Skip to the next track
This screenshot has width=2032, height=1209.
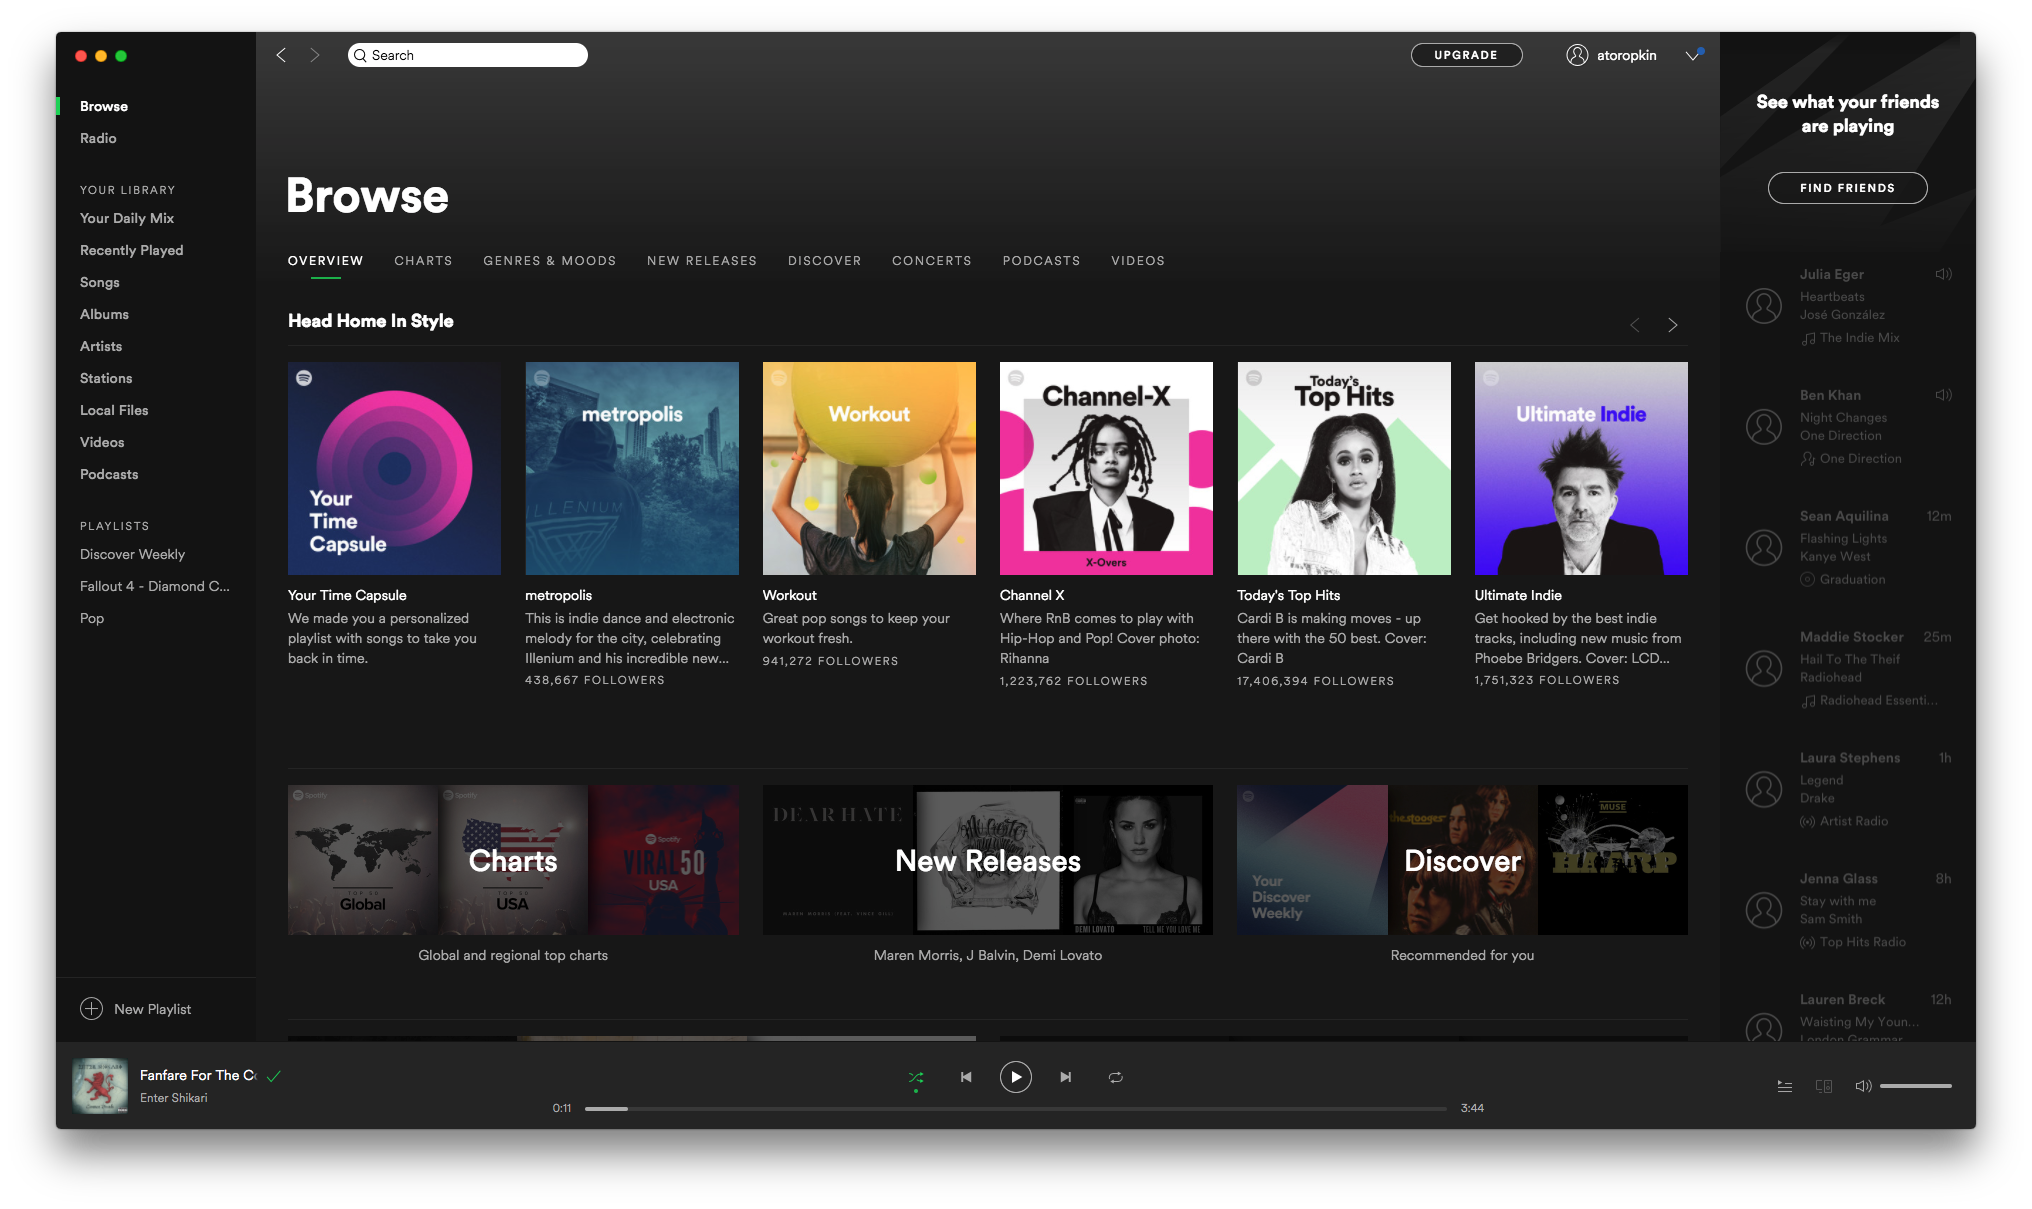coord(1066,1077)
